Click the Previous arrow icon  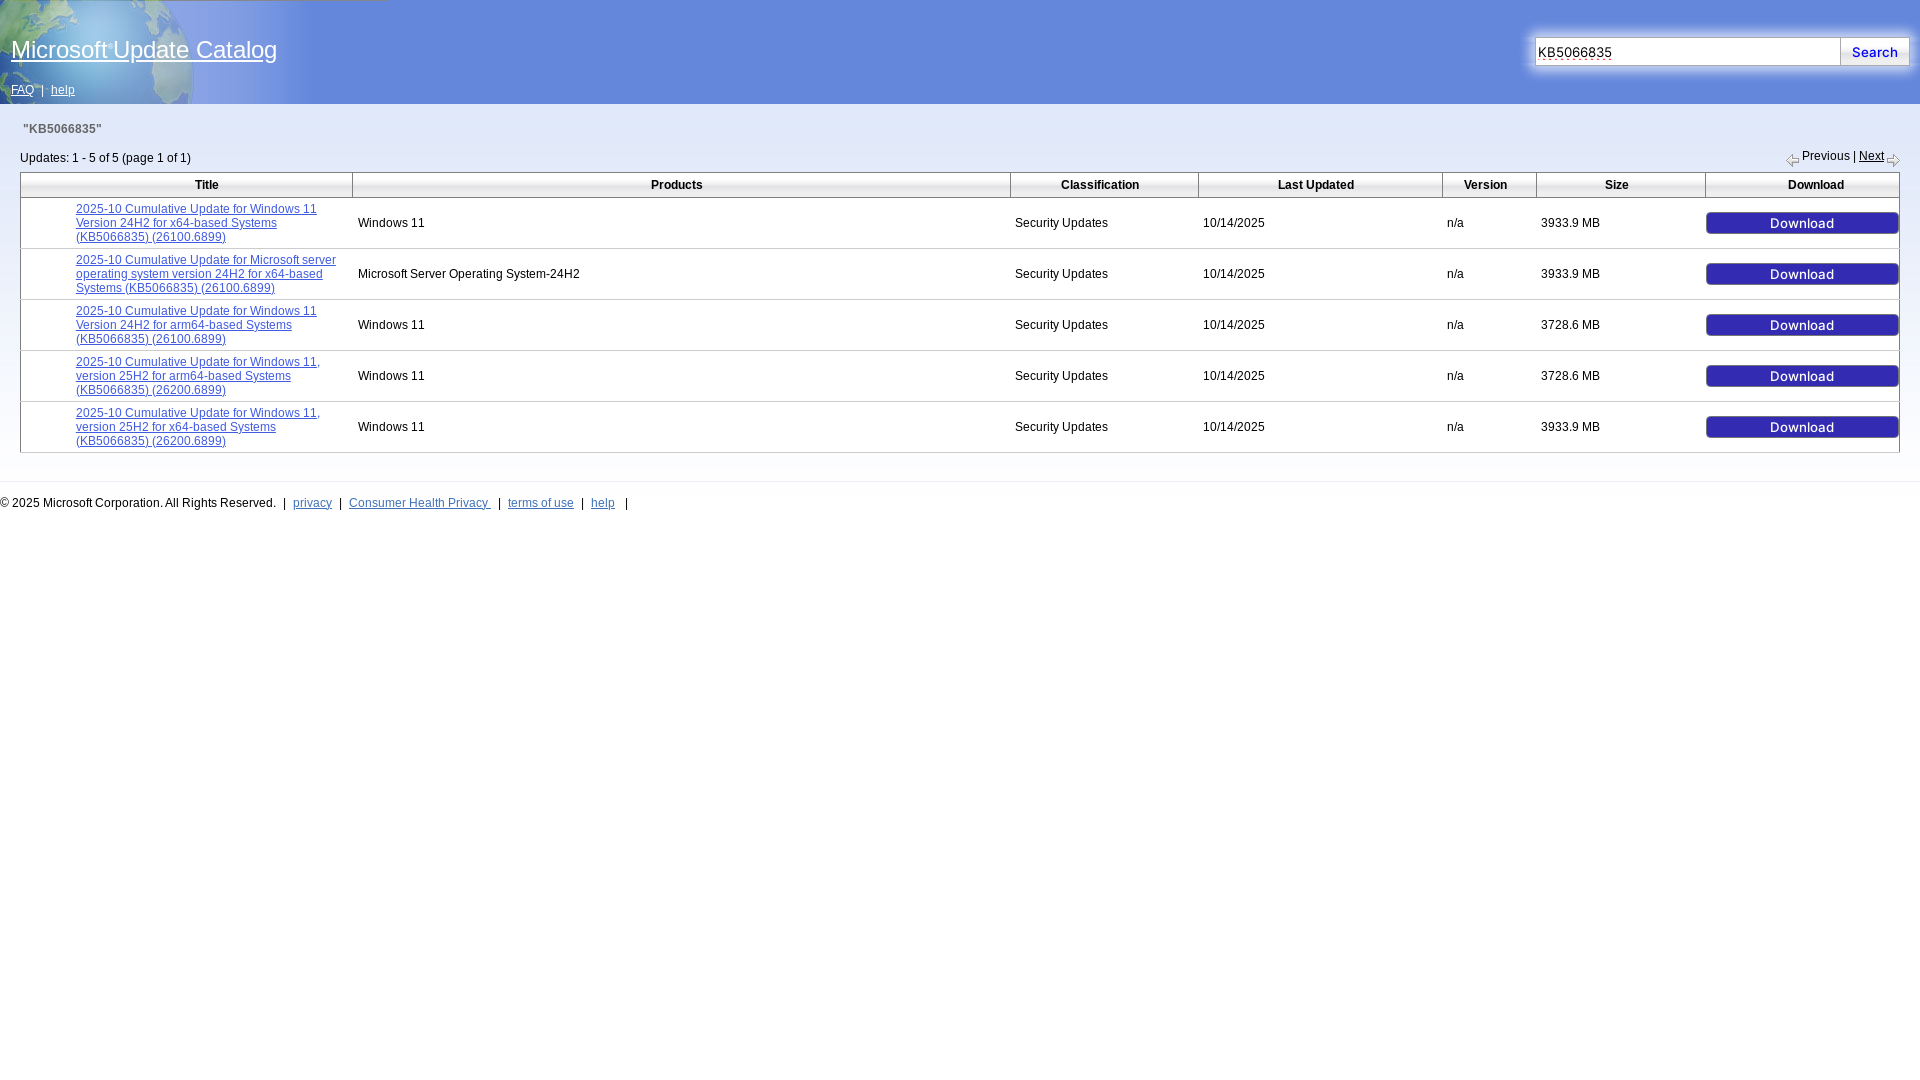coord(1793,160)
